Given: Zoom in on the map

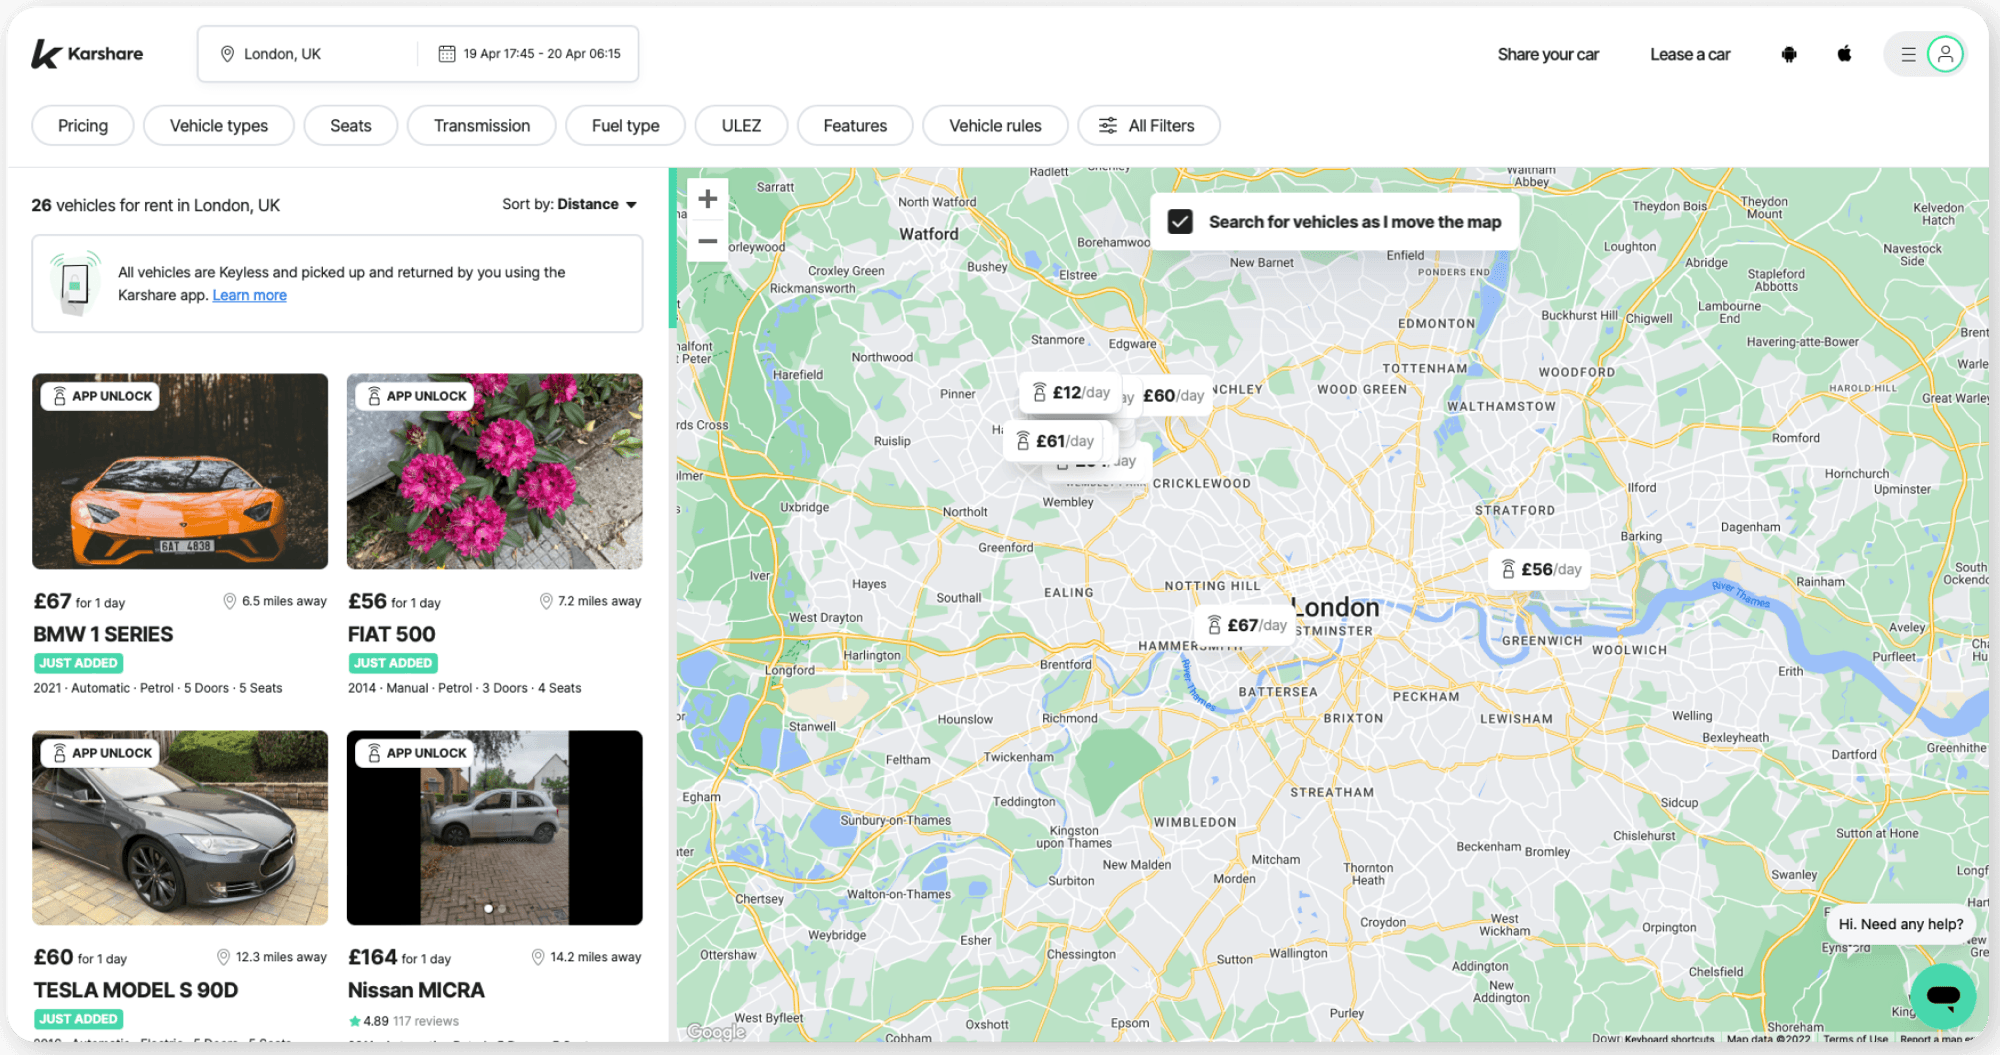Looking at the screenshot, I should click(708, 199).
